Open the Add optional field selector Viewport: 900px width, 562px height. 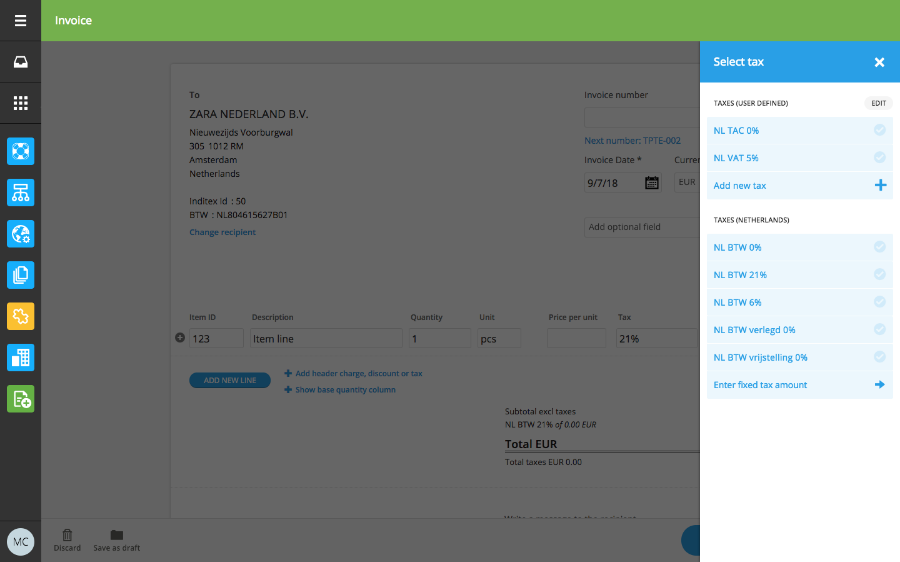[x=642, y=227]
